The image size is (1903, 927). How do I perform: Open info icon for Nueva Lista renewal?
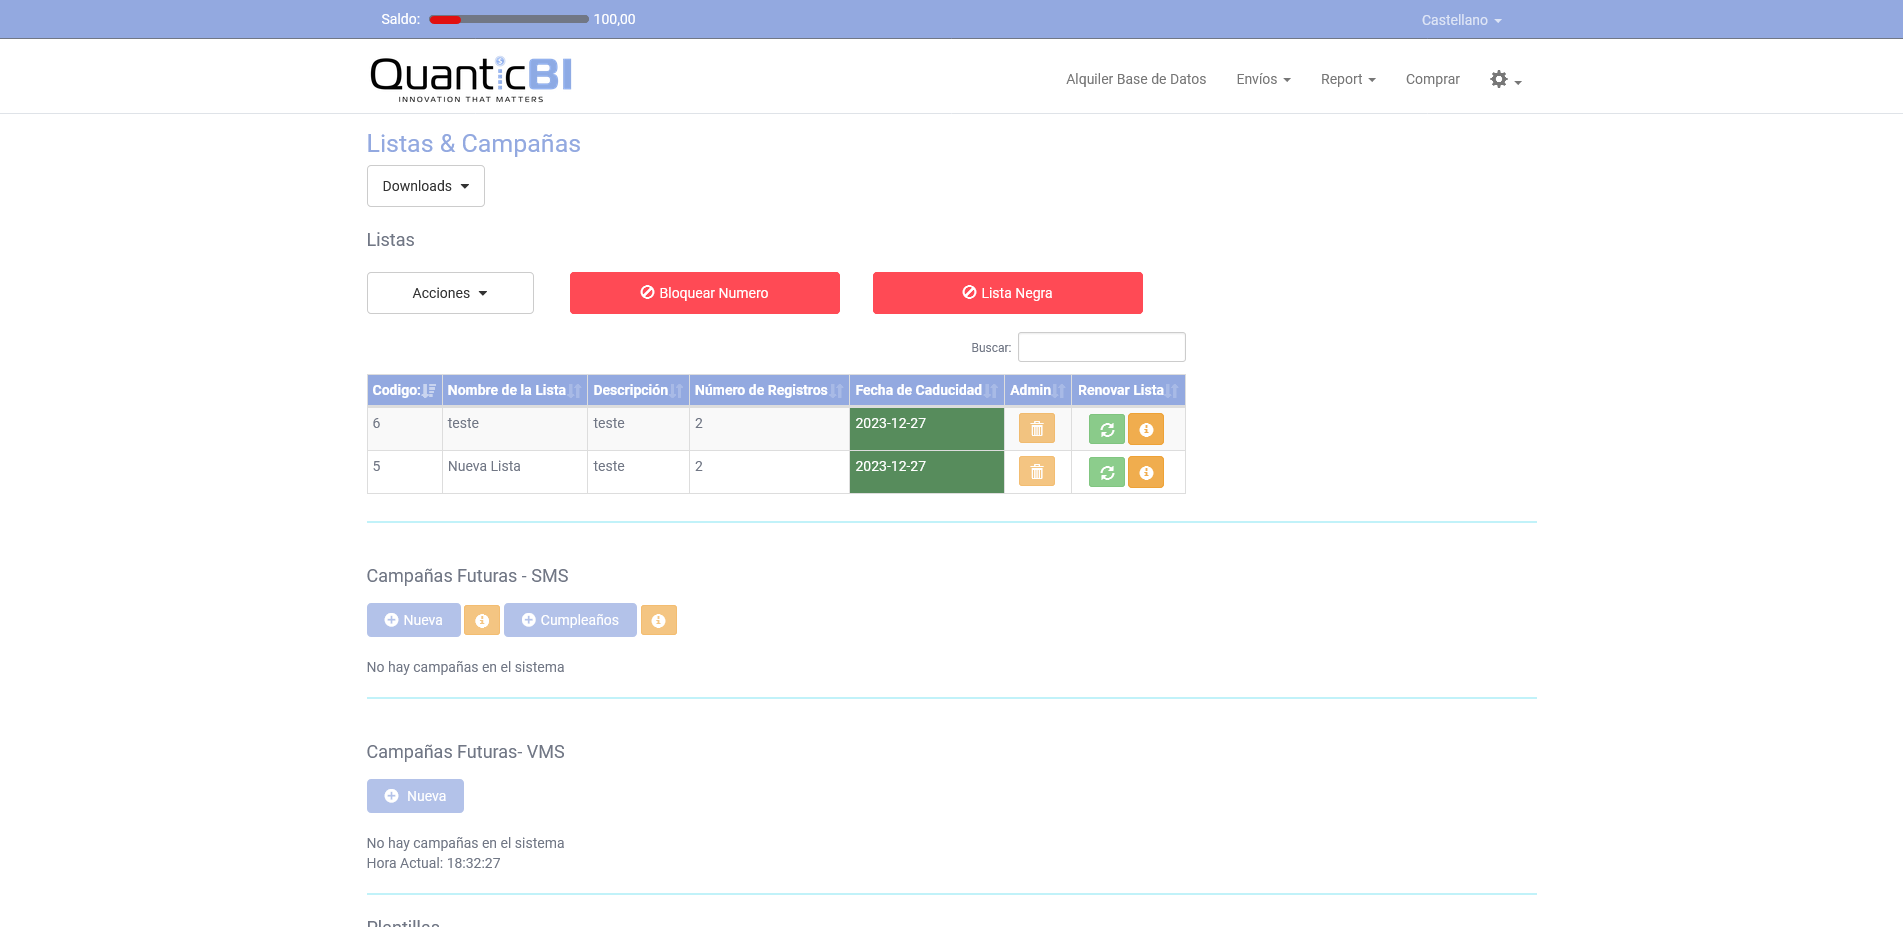click(x=1146, y=473)
